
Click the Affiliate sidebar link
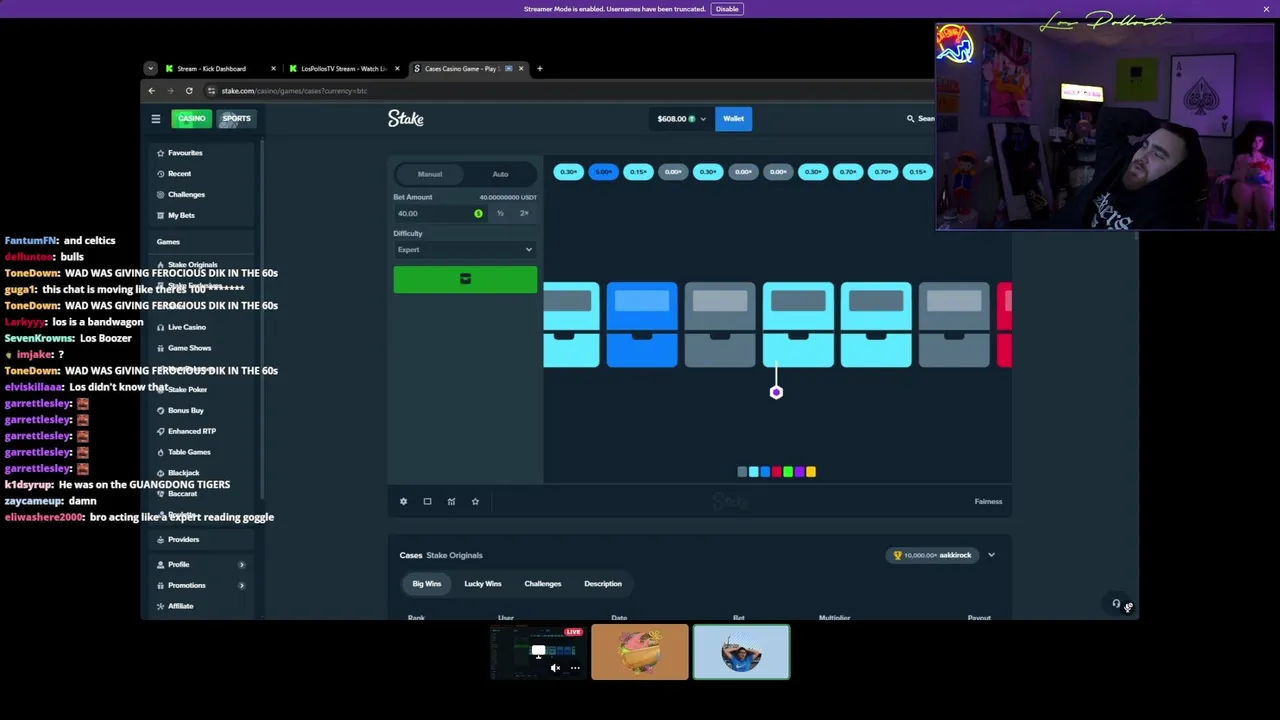[180, 606]
